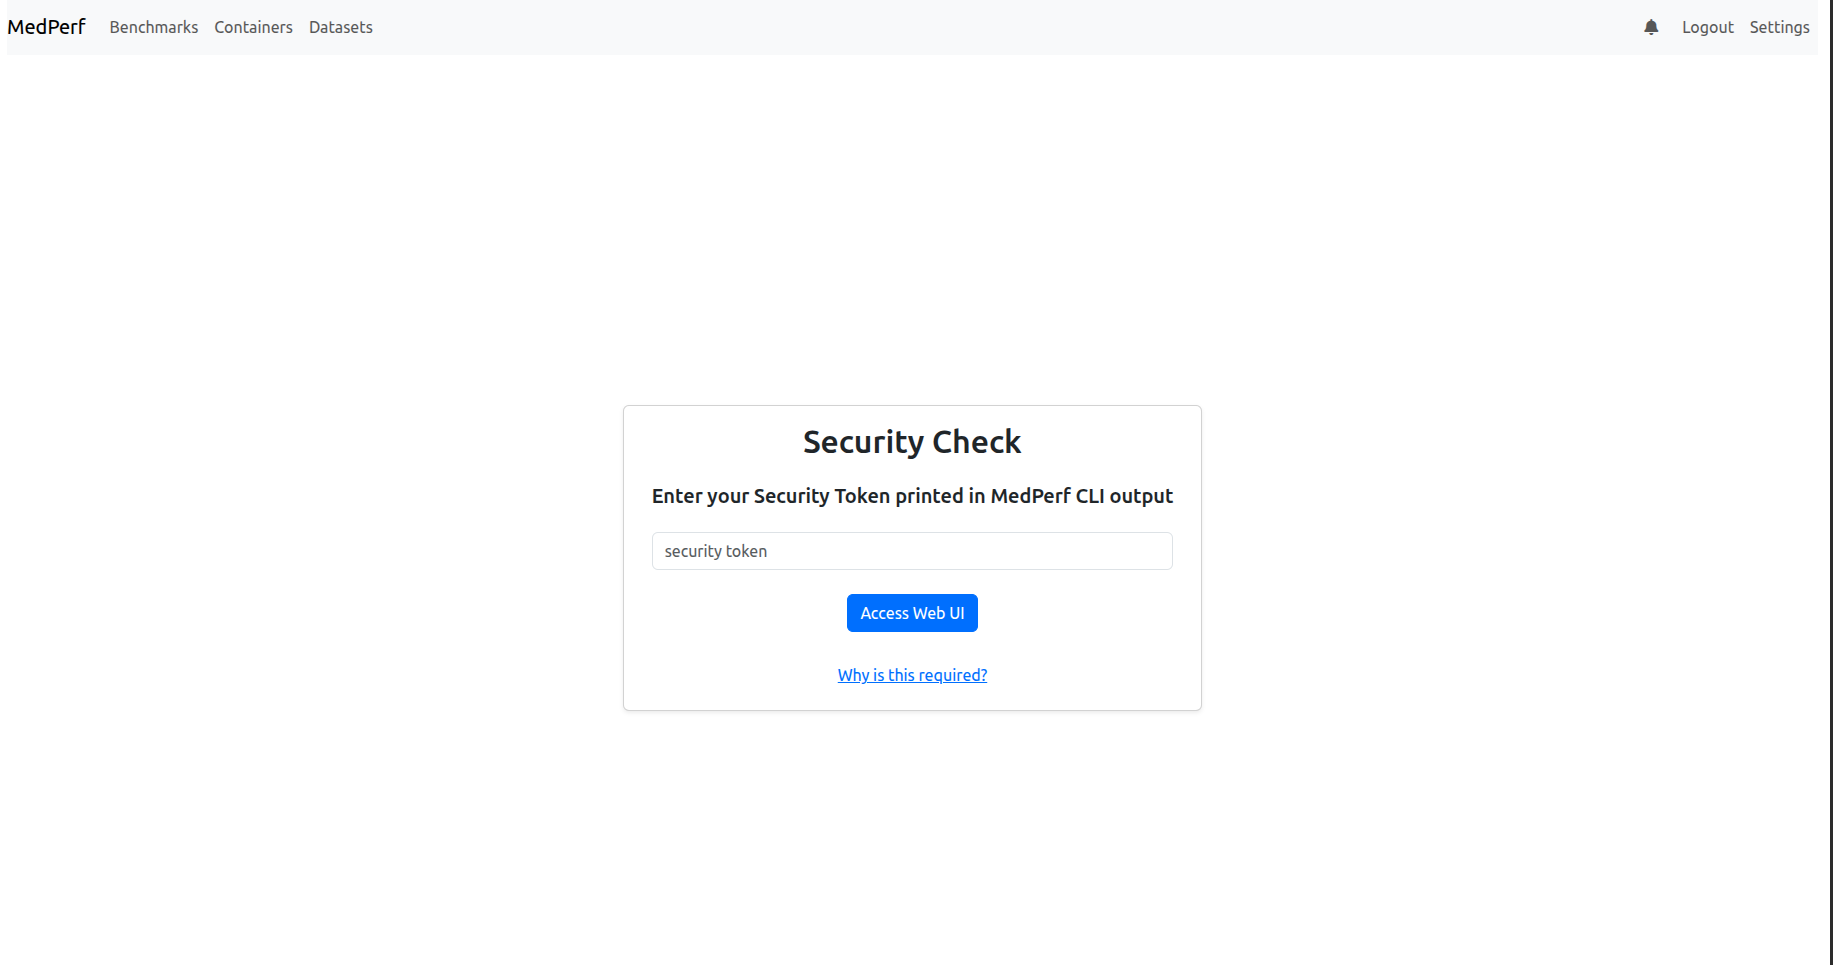Click the 'security token' placeholder text
The height and width of the screenshot is (965, 1833).
click(716, 551)
